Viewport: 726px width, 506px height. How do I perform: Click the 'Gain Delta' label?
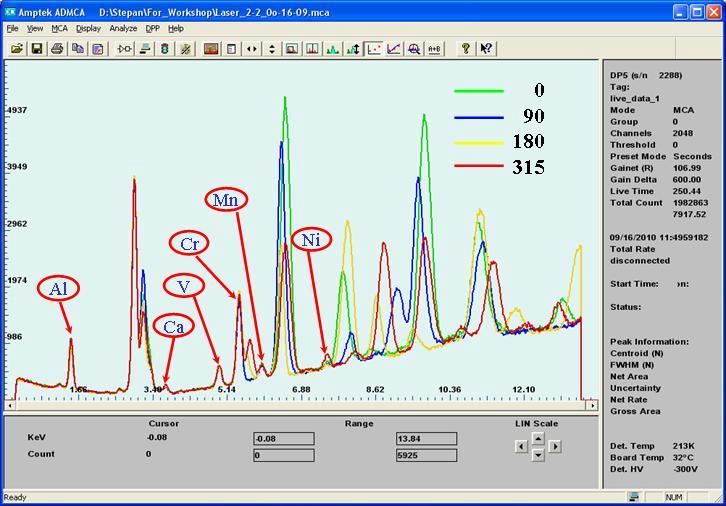pyautogui.click(x=633, y=180)
